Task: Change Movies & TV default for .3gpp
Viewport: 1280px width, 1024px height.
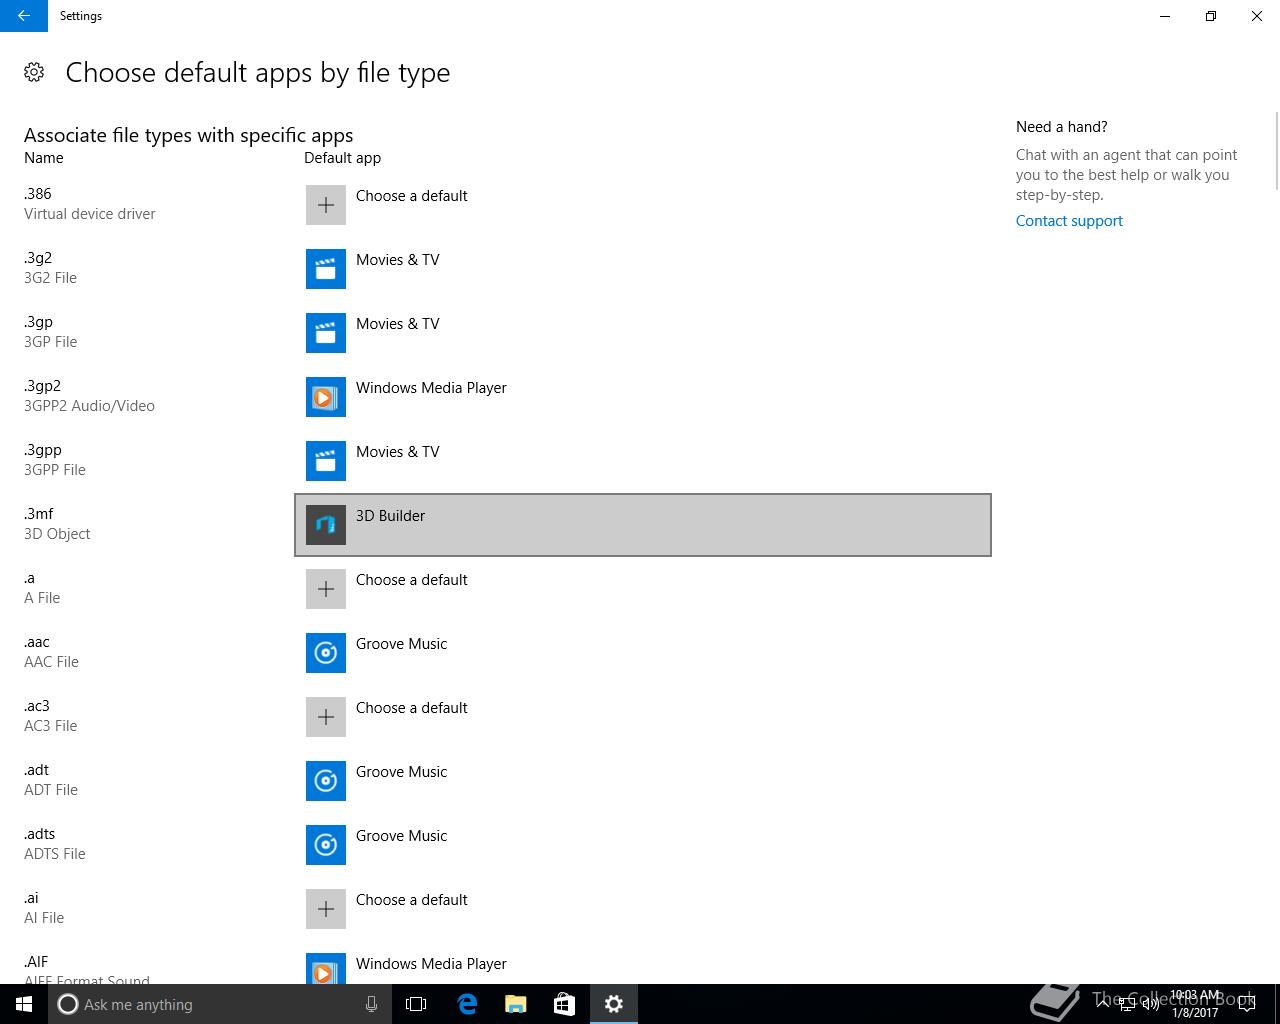Action: (643, 461)
